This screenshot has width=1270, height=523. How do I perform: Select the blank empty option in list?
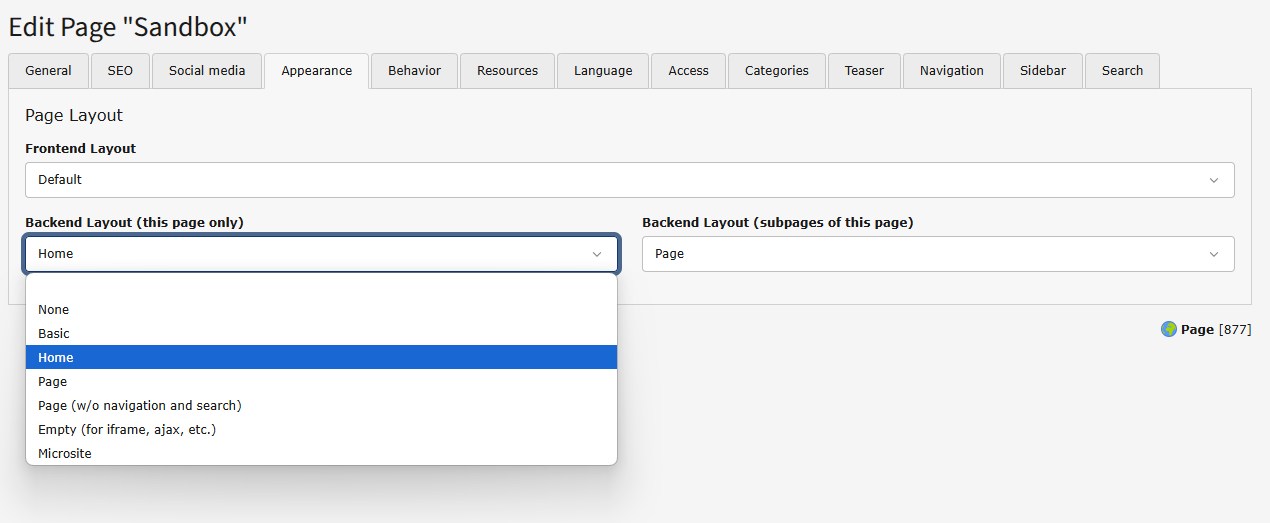point(321,288)
